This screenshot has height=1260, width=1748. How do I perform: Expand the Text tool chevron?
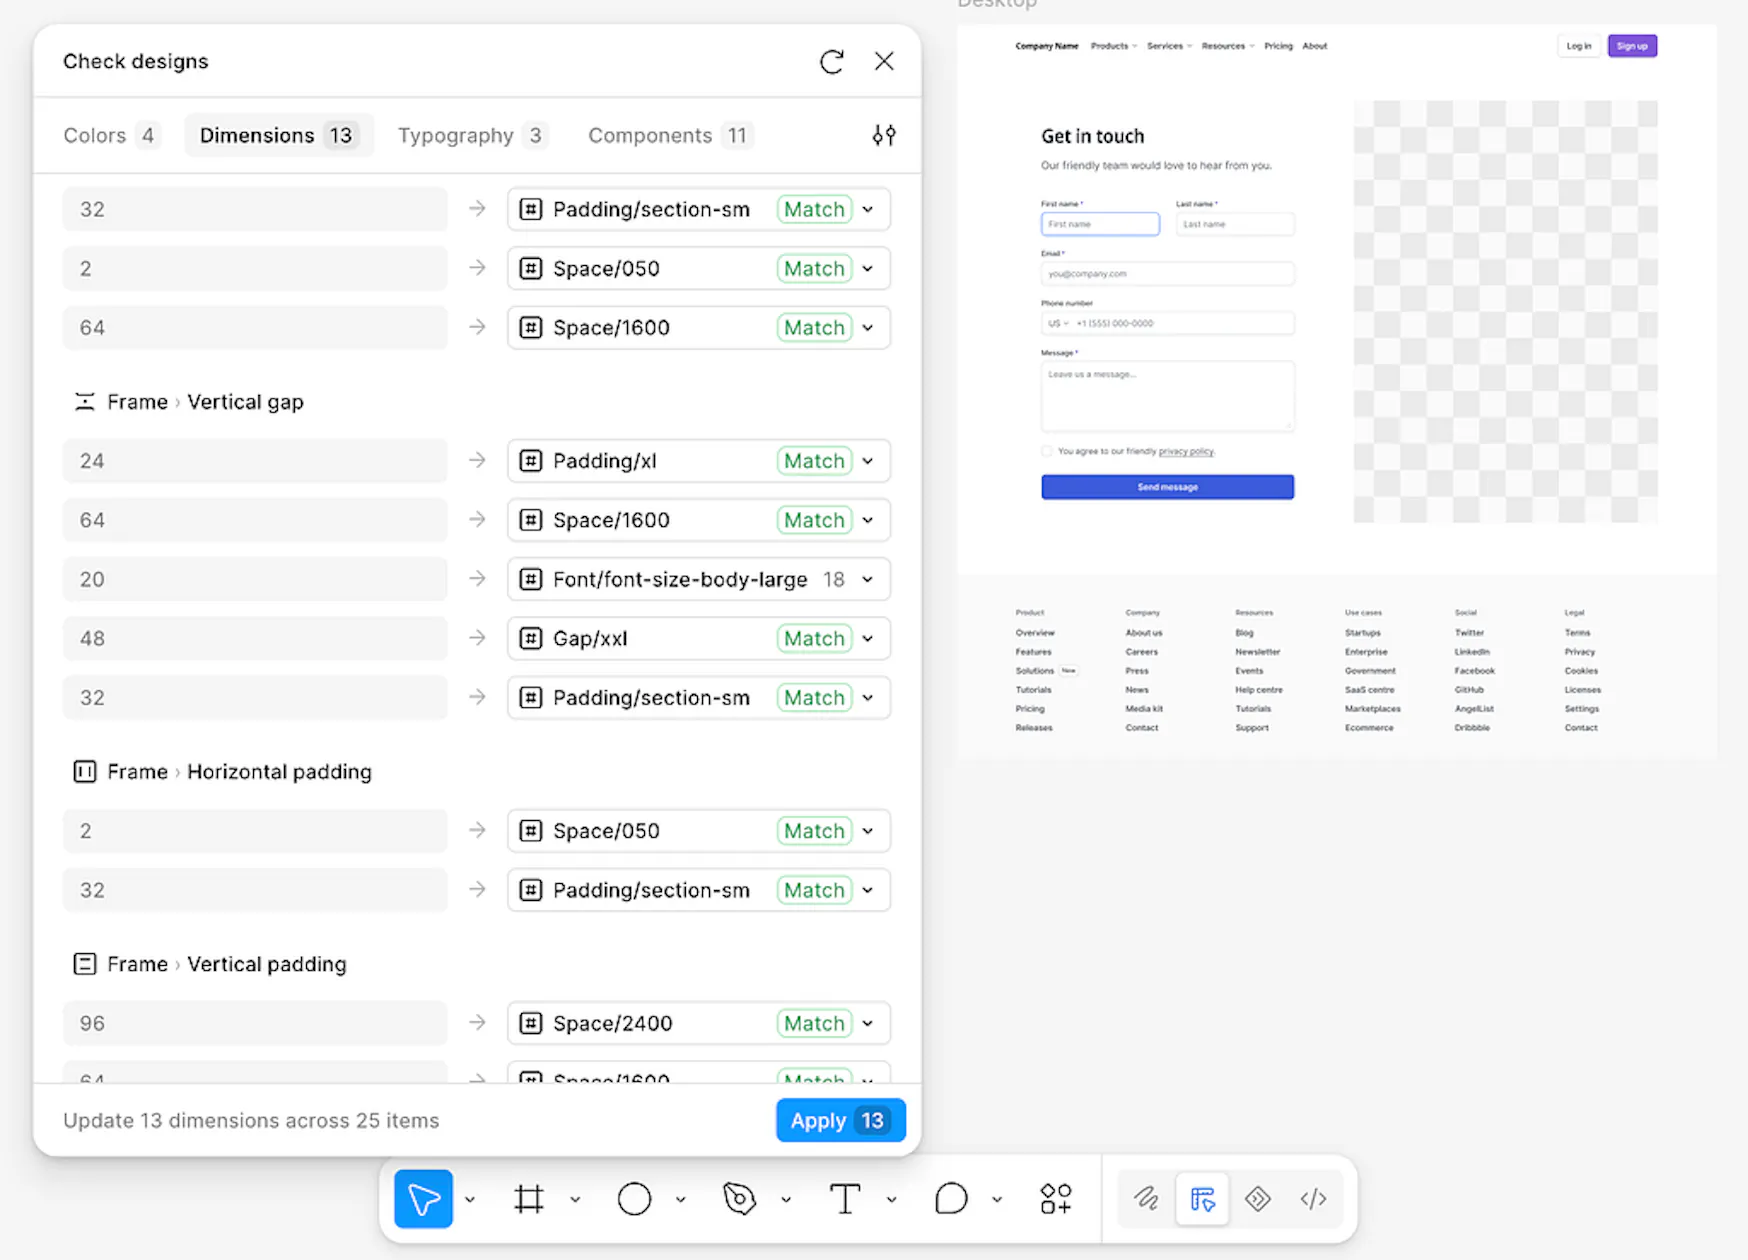[892, 1199]
